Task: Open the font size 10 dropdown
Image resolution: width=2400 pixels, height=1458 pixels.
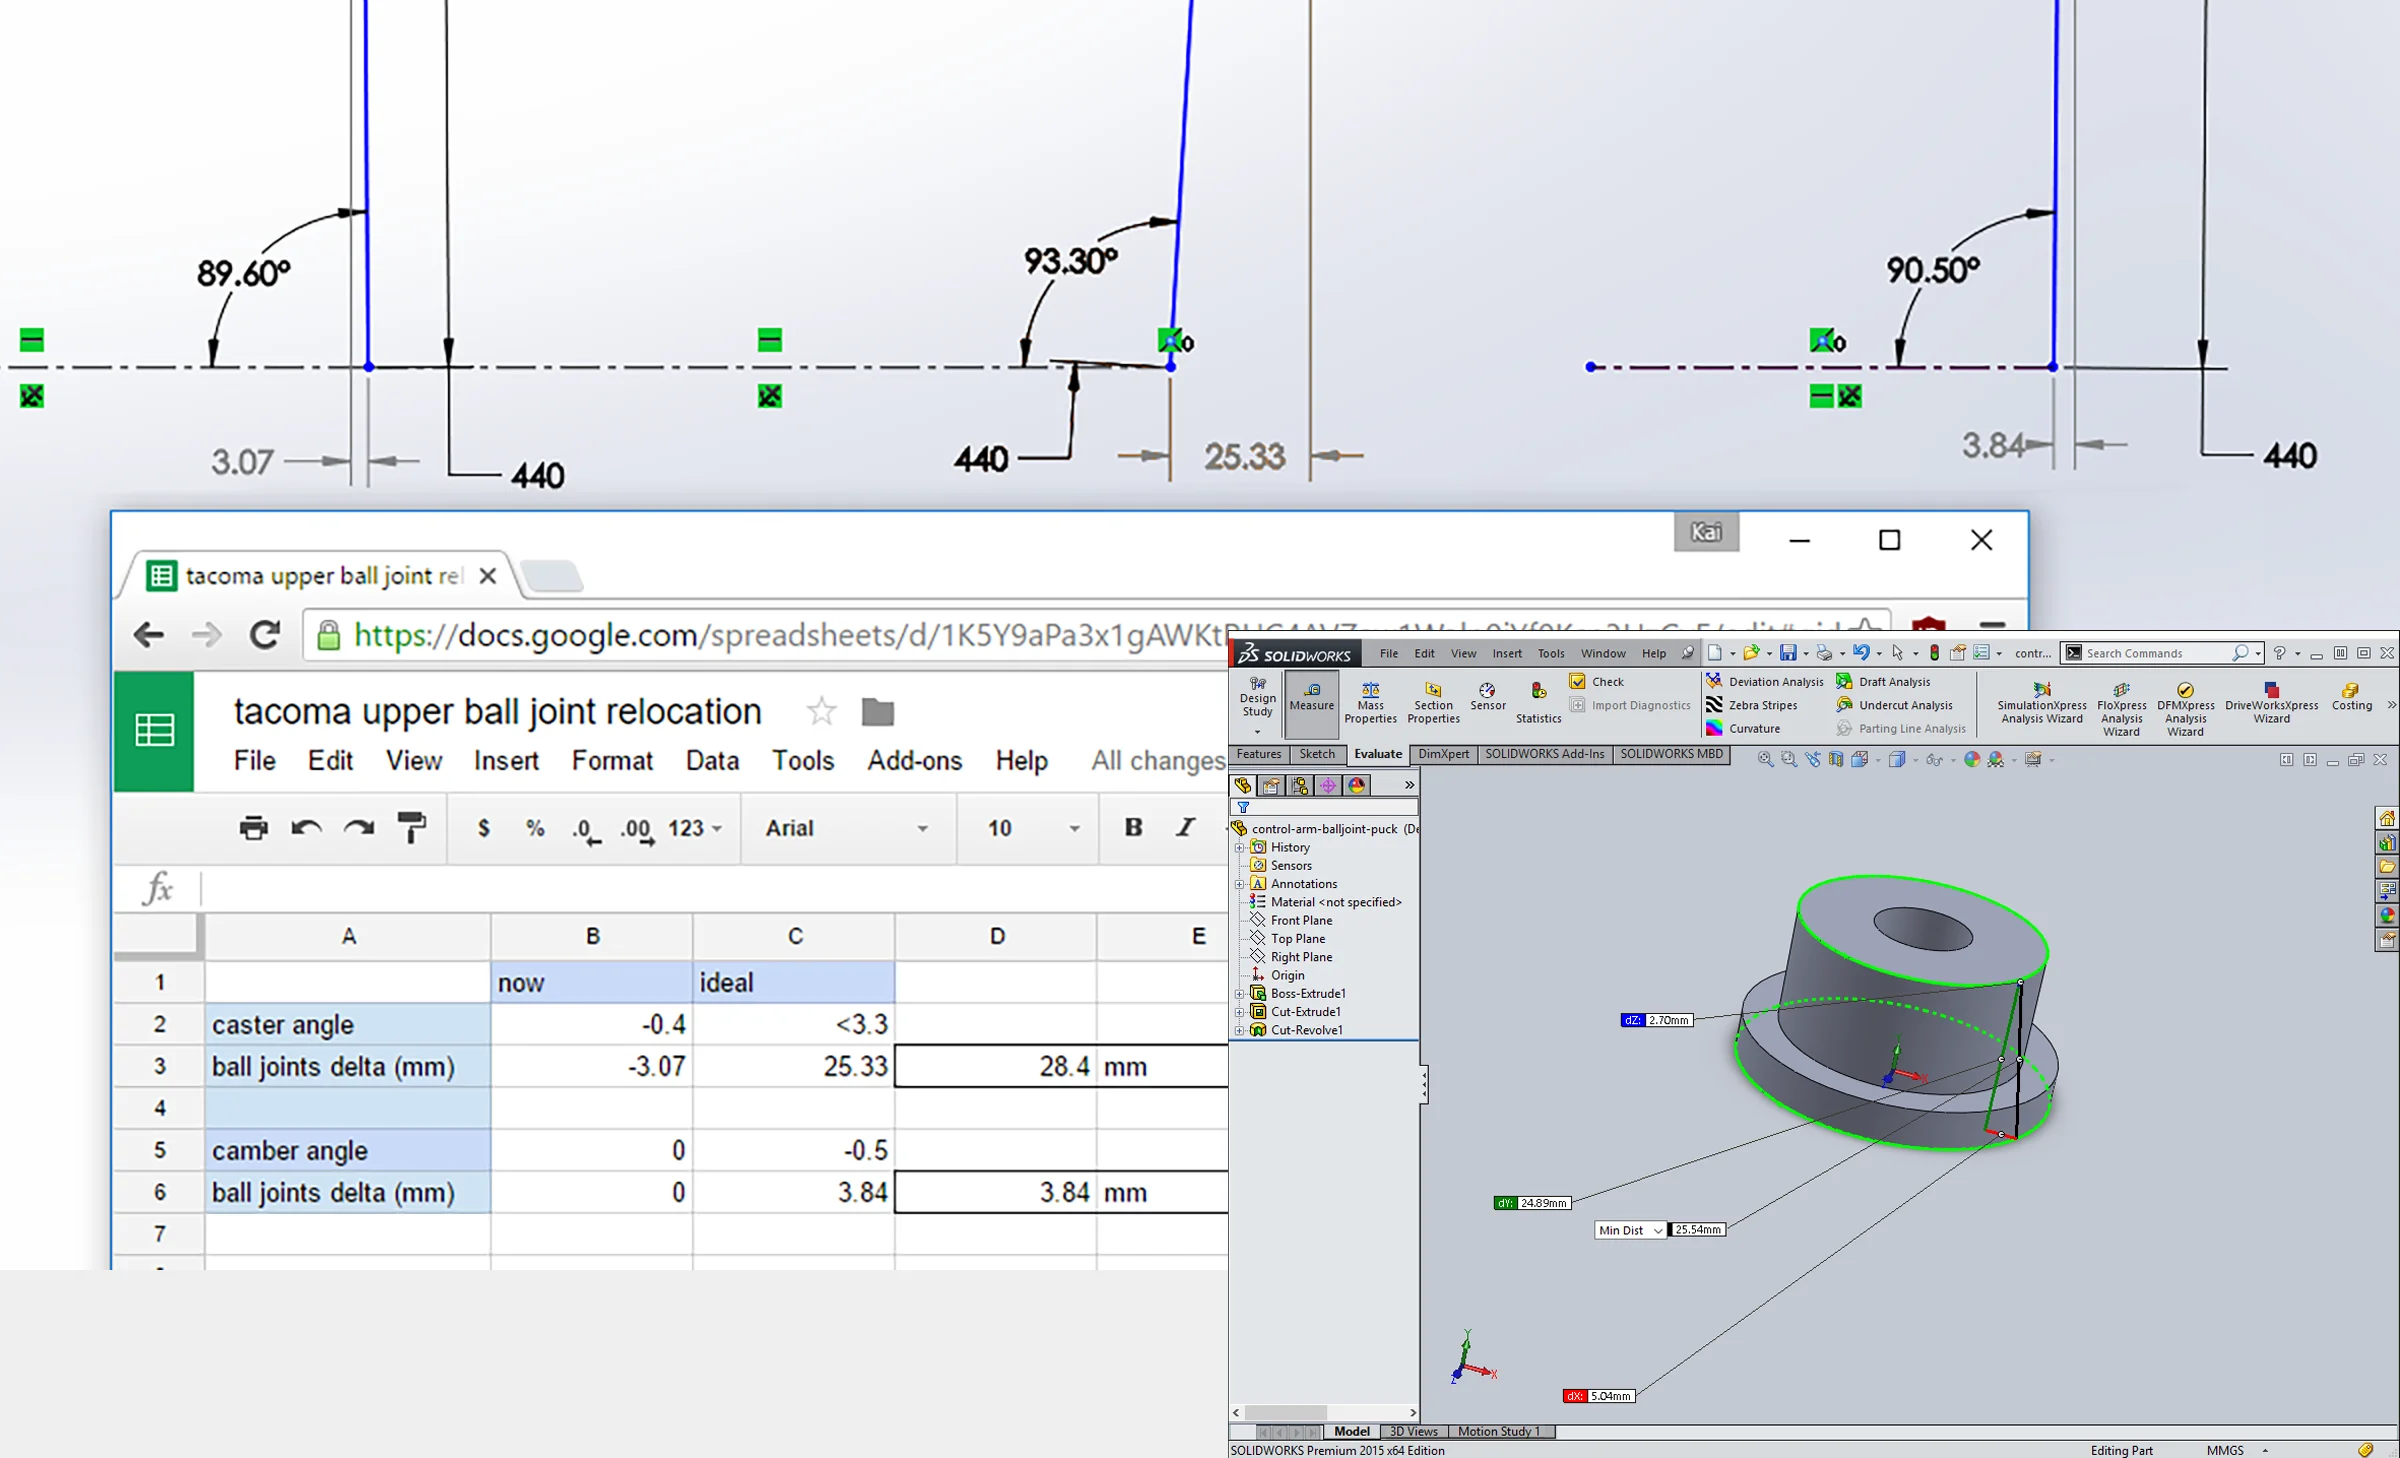Action: [1032, 828]
